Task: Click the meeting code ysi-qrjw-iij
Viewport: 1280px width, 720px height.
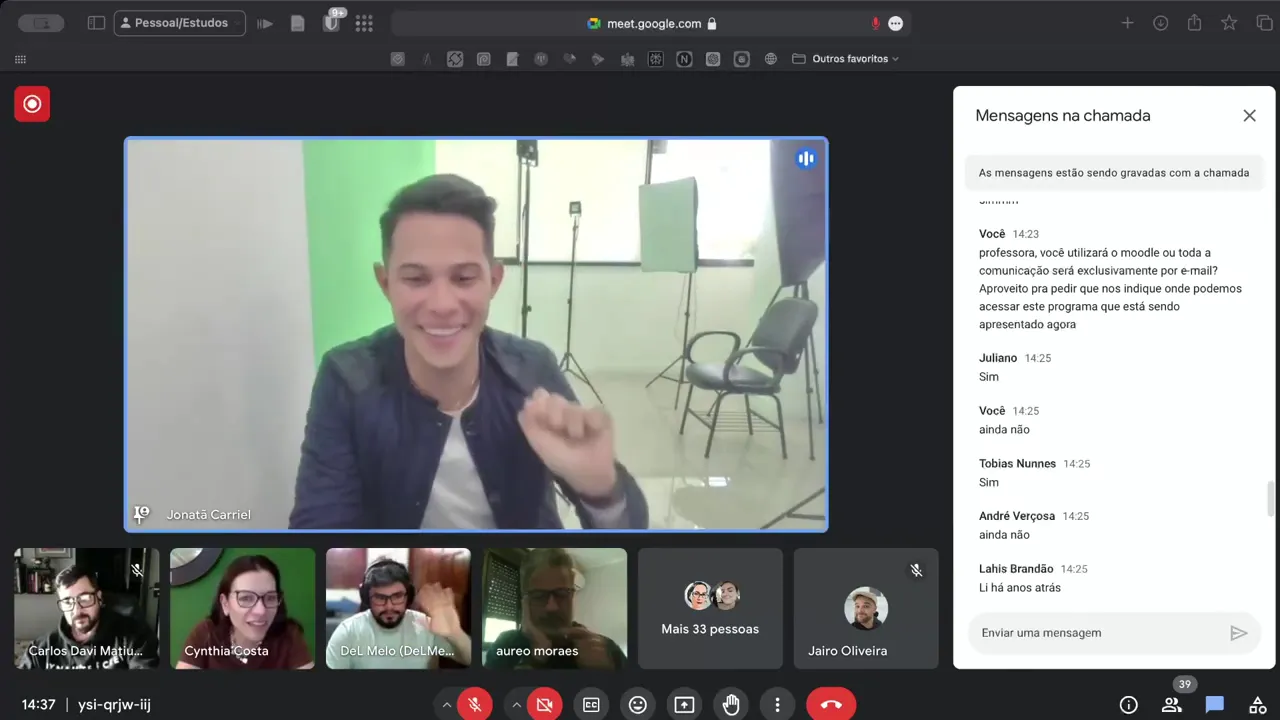Action: click(x=114, y=705)
